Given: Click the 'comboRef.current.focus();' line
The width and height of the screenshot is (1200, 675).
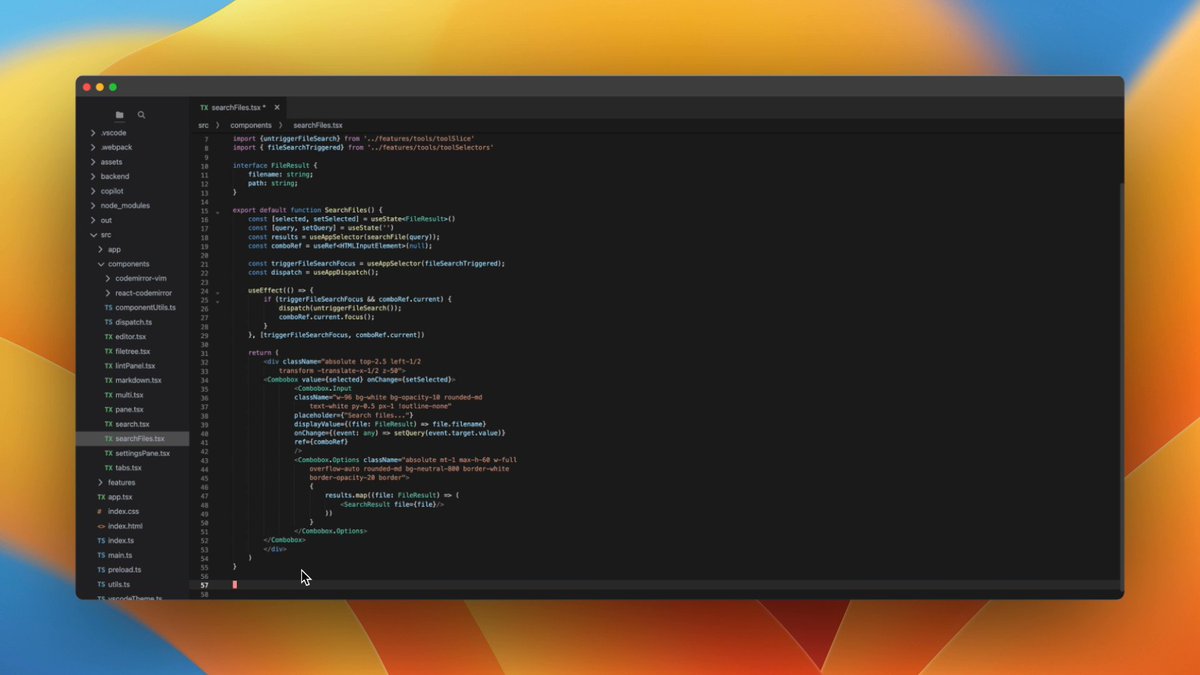Looking at the screenshot, I should coord(329,317).
